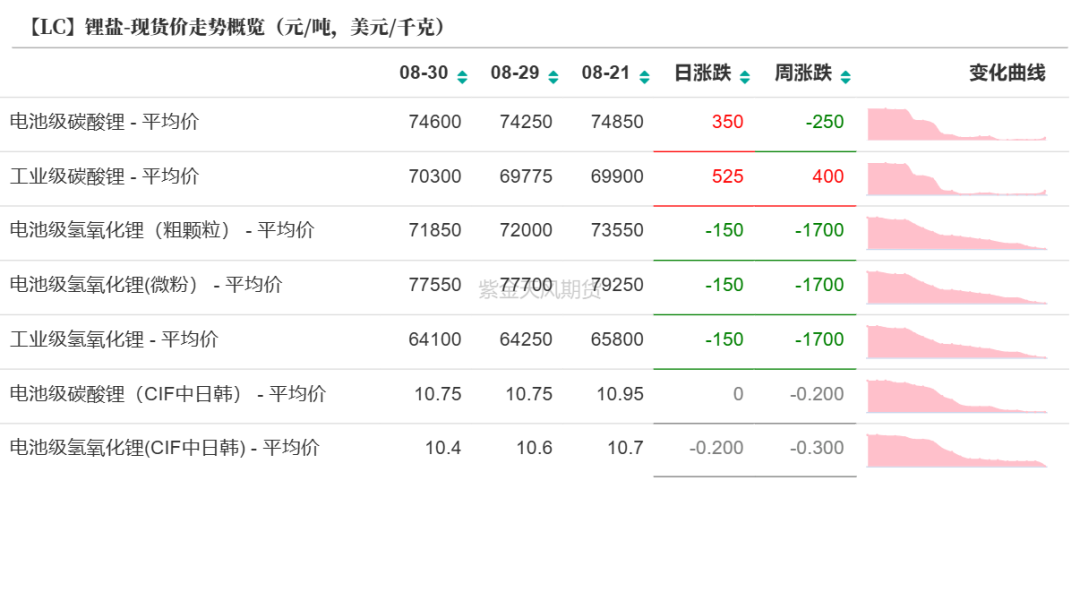Open 电池级氢氧化锂(微粉) - 平均价 row

[x=146, y=285]
